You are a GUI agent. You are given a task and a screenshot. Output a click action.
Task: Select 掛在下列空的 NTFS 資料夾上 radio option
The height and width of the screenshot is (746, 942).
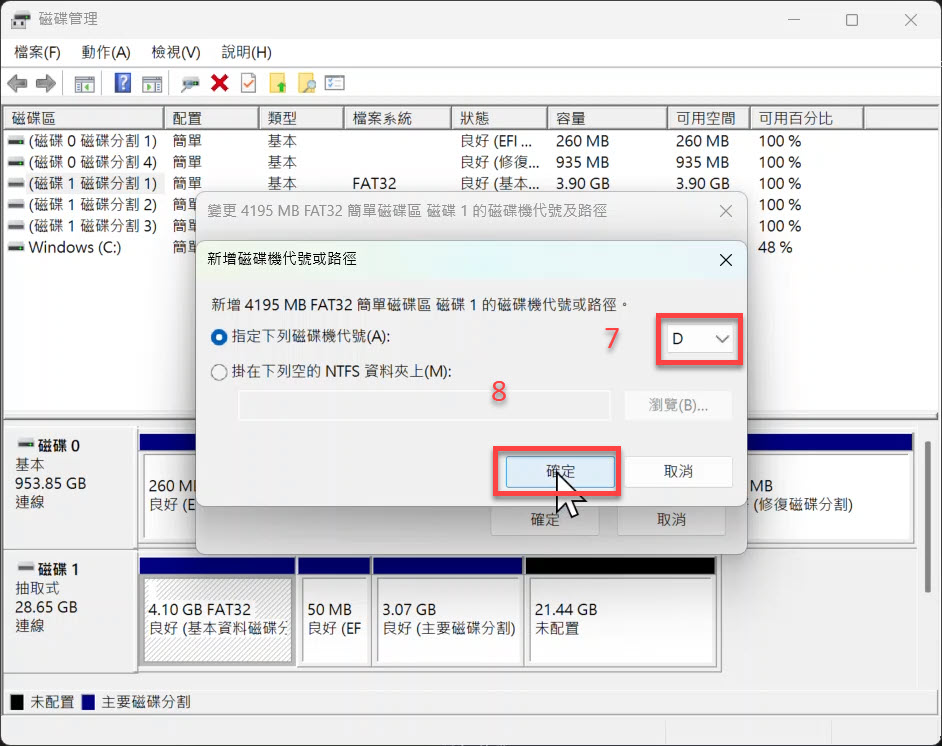220,372
